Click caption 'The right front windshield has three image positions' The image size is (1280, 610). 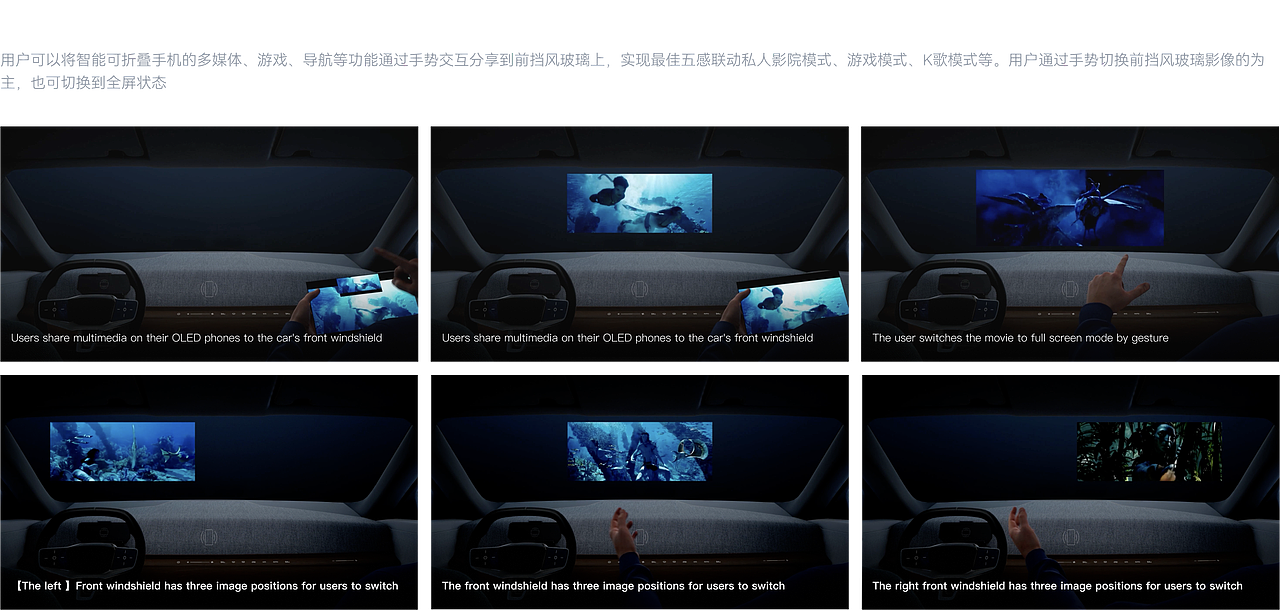1057,586
